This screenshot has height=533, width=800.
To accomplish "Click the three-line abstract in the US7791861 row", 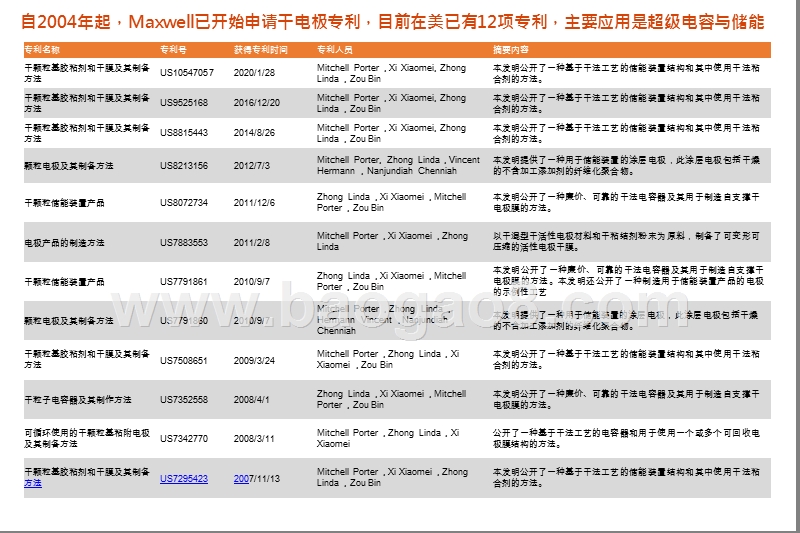I will 628,281.
